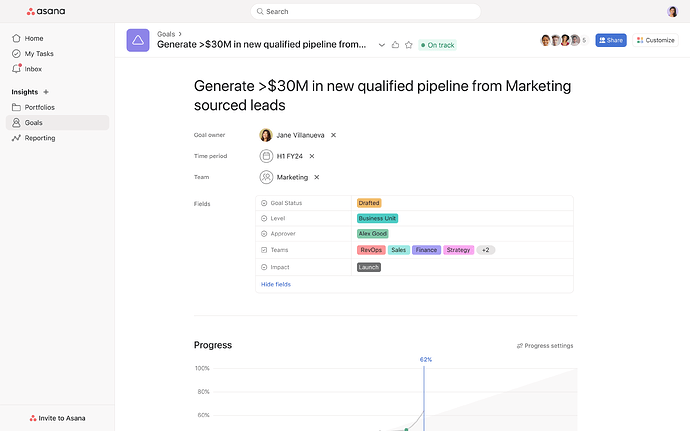Click the Drafted goal status tag
Image resolution: width=690 pixels, height=431 pixels.
click(x=369, y=203)
